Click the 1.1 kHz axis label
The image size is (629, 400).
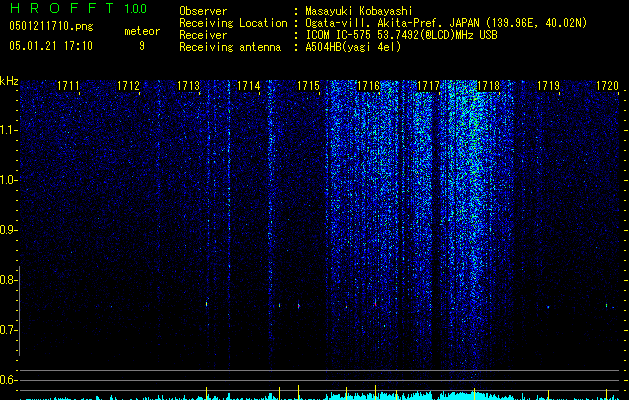[x=8, y=130]
